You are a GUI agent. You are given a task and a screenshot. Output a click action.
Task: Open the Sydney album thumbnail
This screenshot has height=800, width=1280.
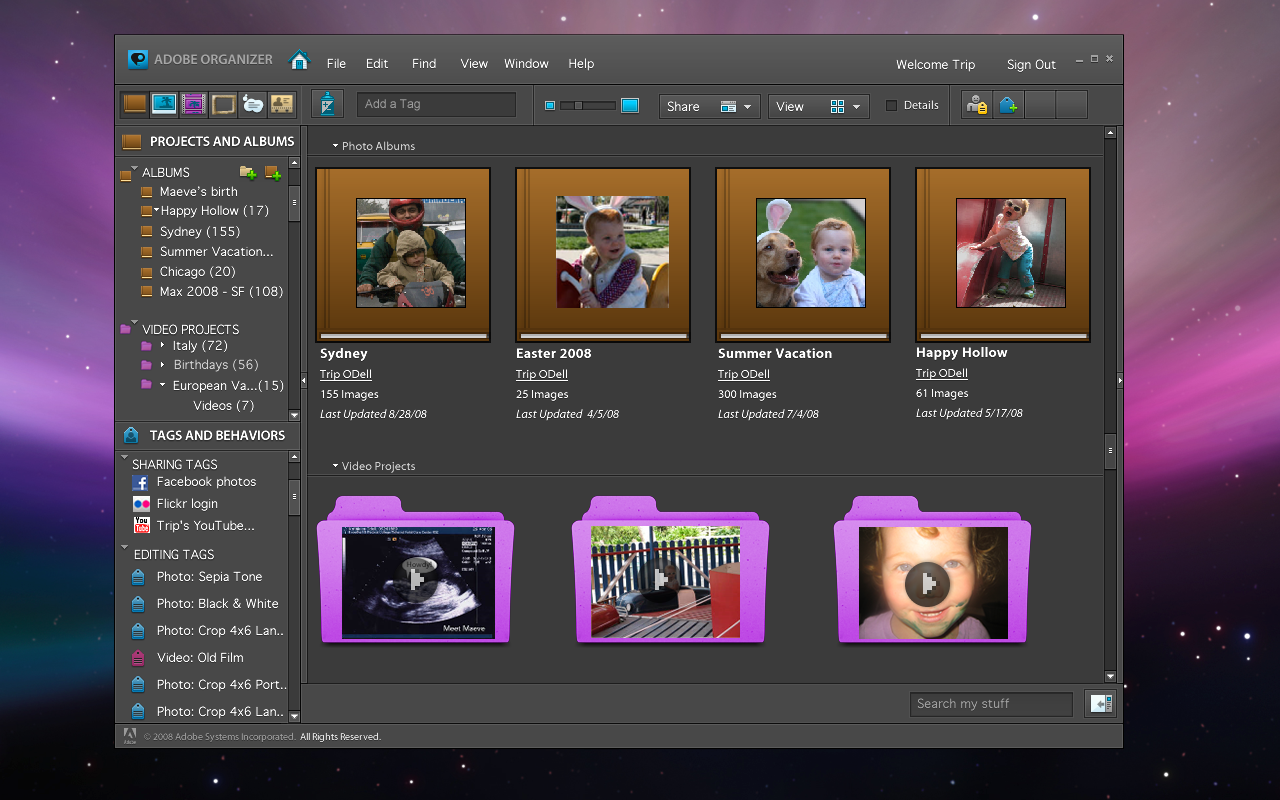[403, 255]
